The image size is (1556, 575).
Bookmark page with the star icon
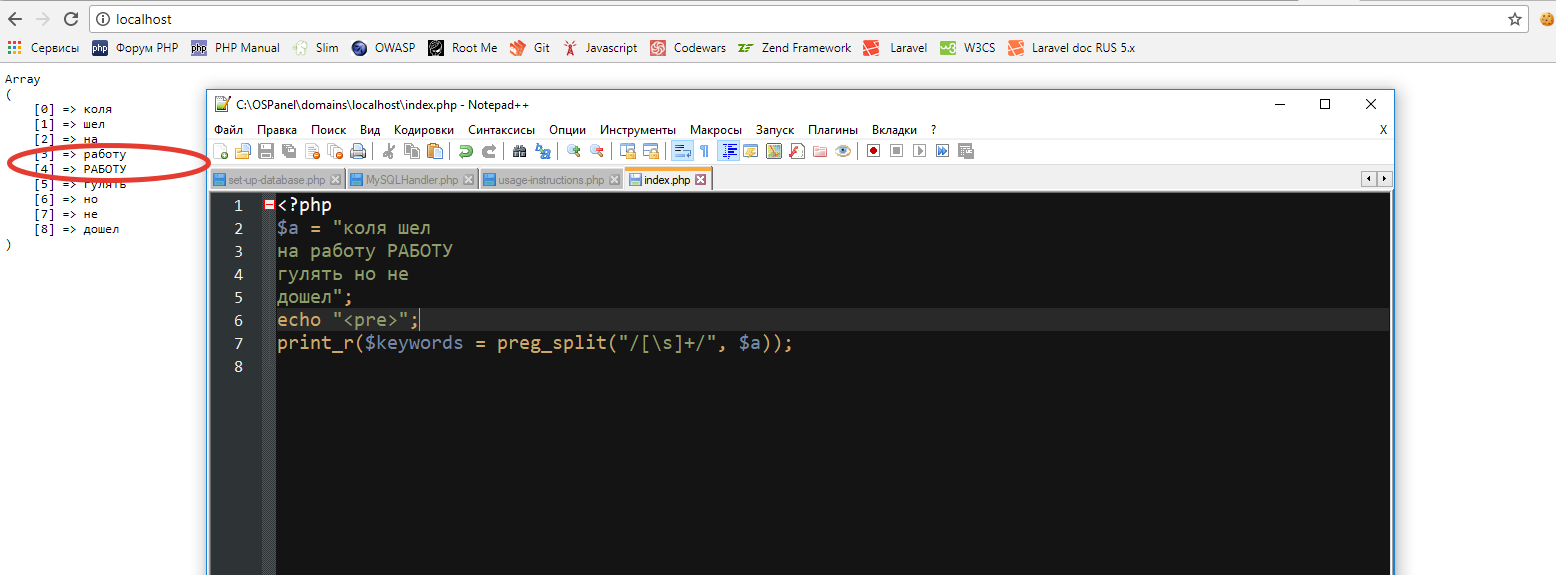click(1515, 19)
